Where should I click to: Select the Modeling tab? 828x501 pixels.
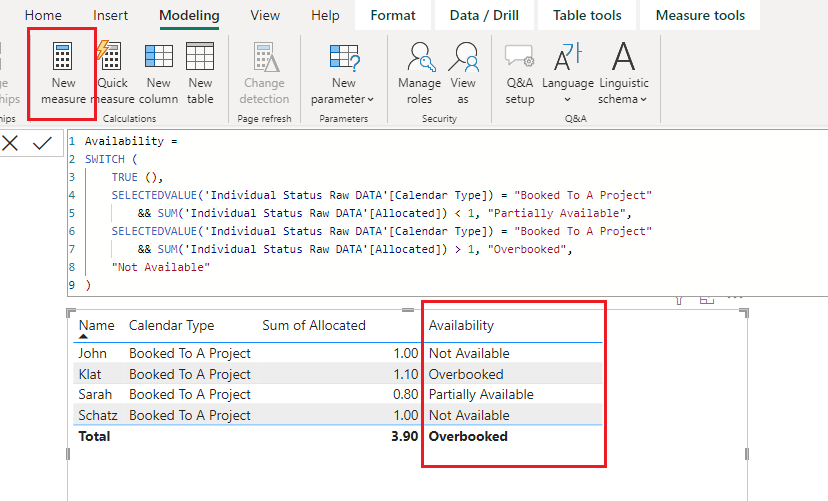(x=189, y=15)
